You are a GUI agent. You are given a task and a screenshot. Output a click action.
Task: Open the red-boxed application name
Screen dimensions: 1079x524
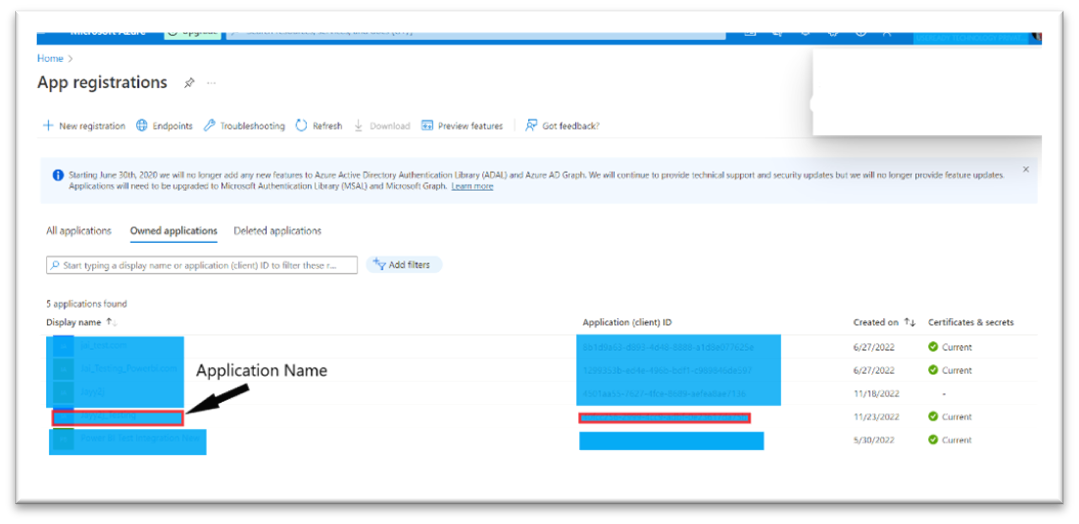[x=118, y=417]
